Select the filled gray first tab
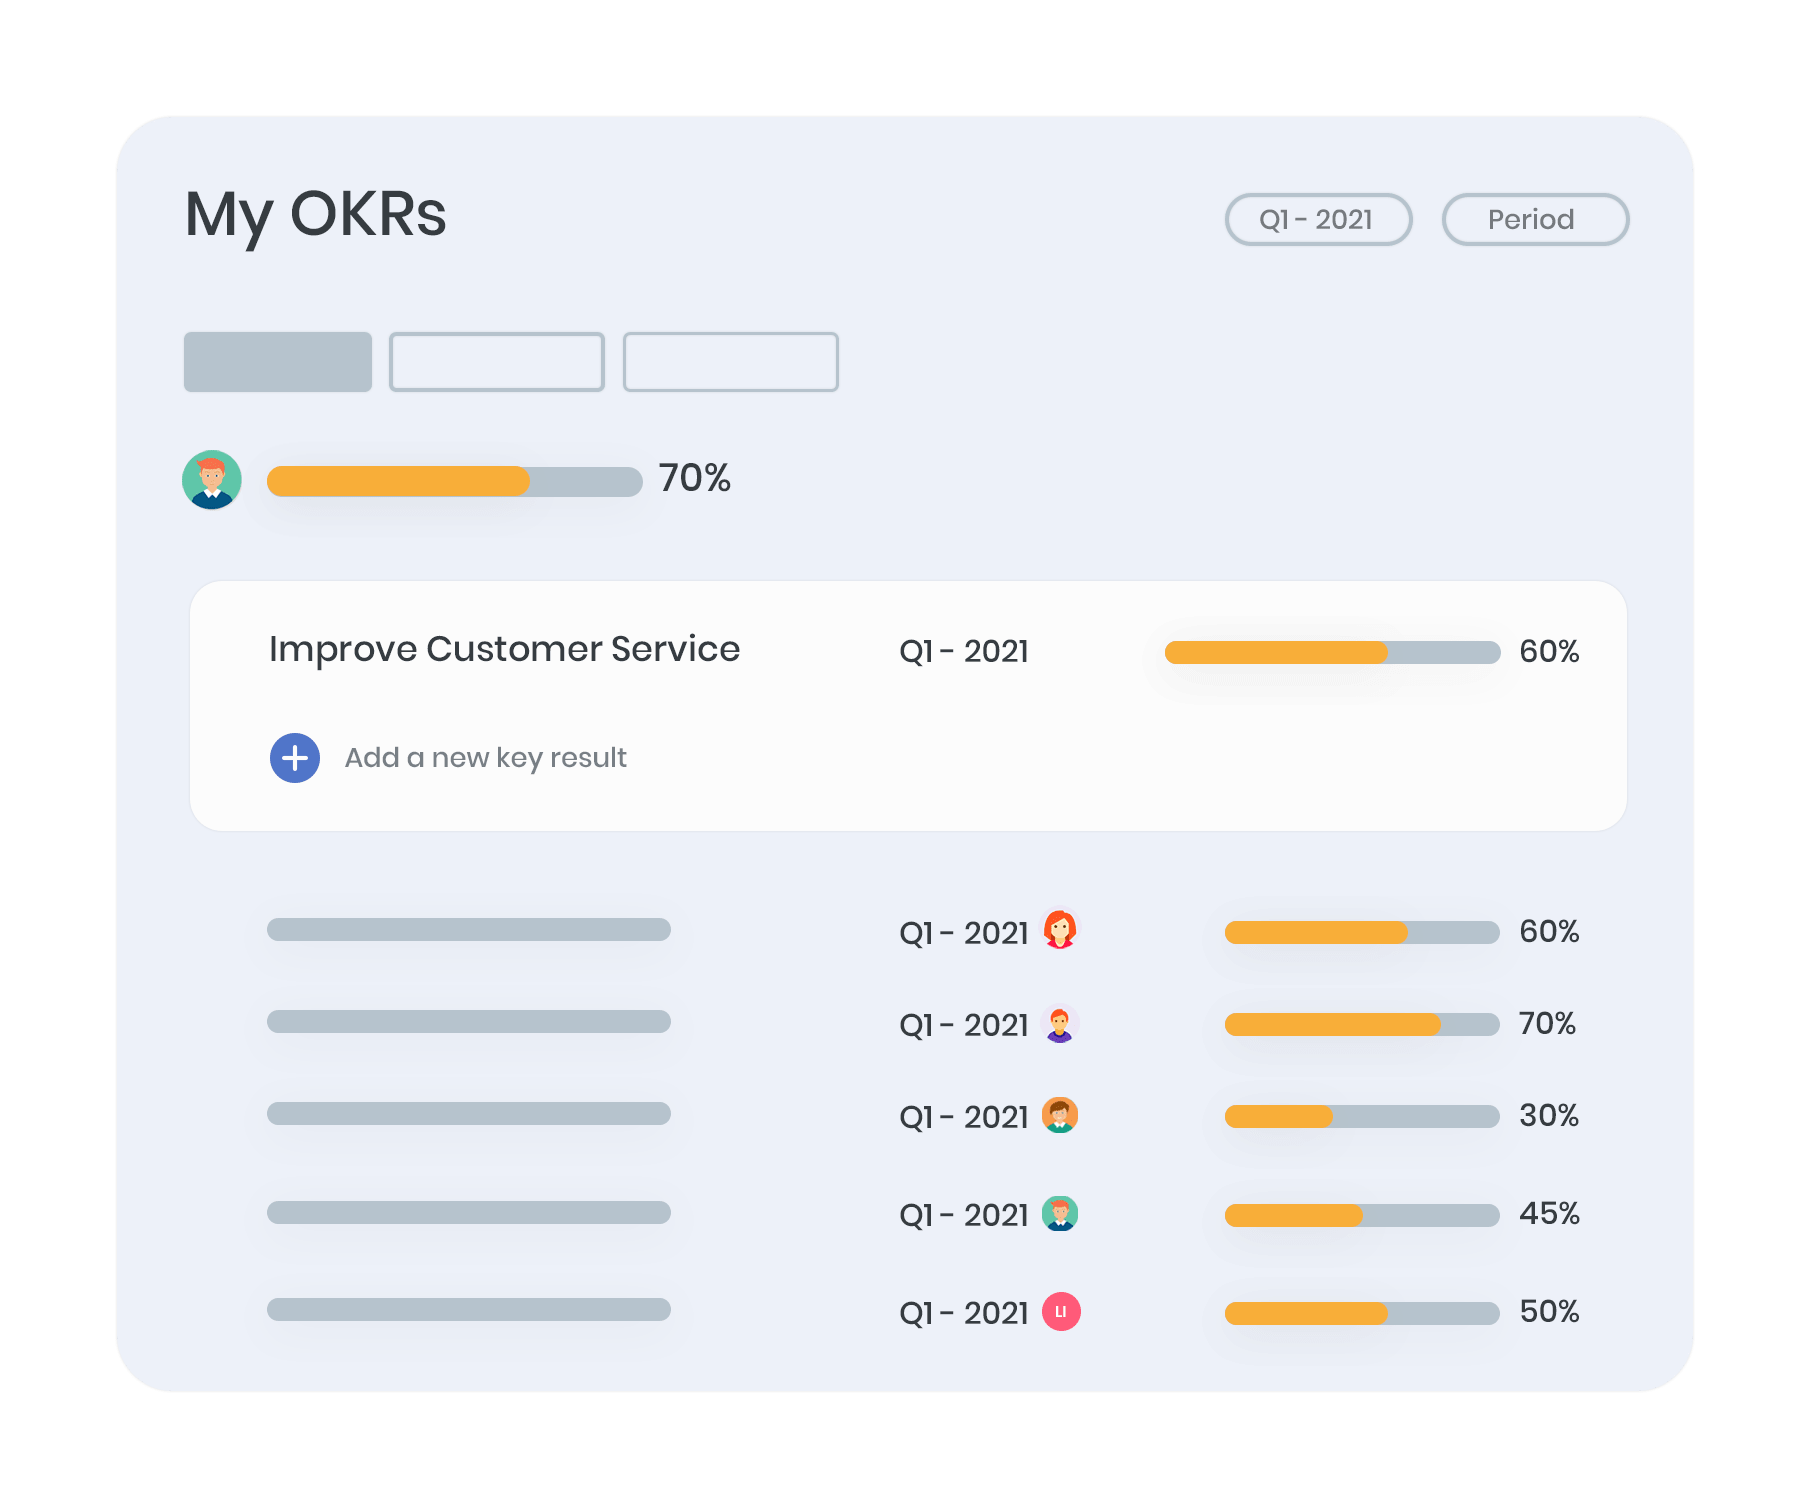The height and width of the screenshot is (1500, 1800). click(278, 362)
